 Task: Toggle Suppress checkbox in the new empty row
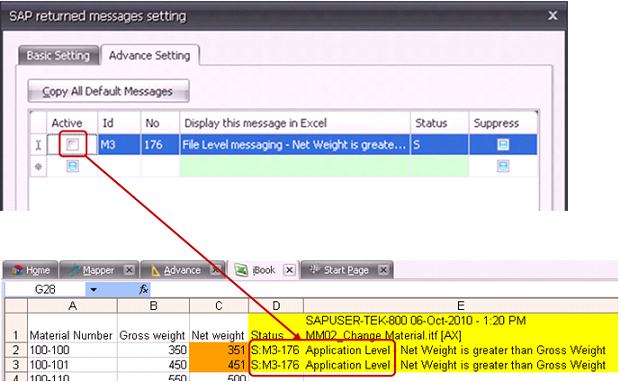(x=503, y=166)
